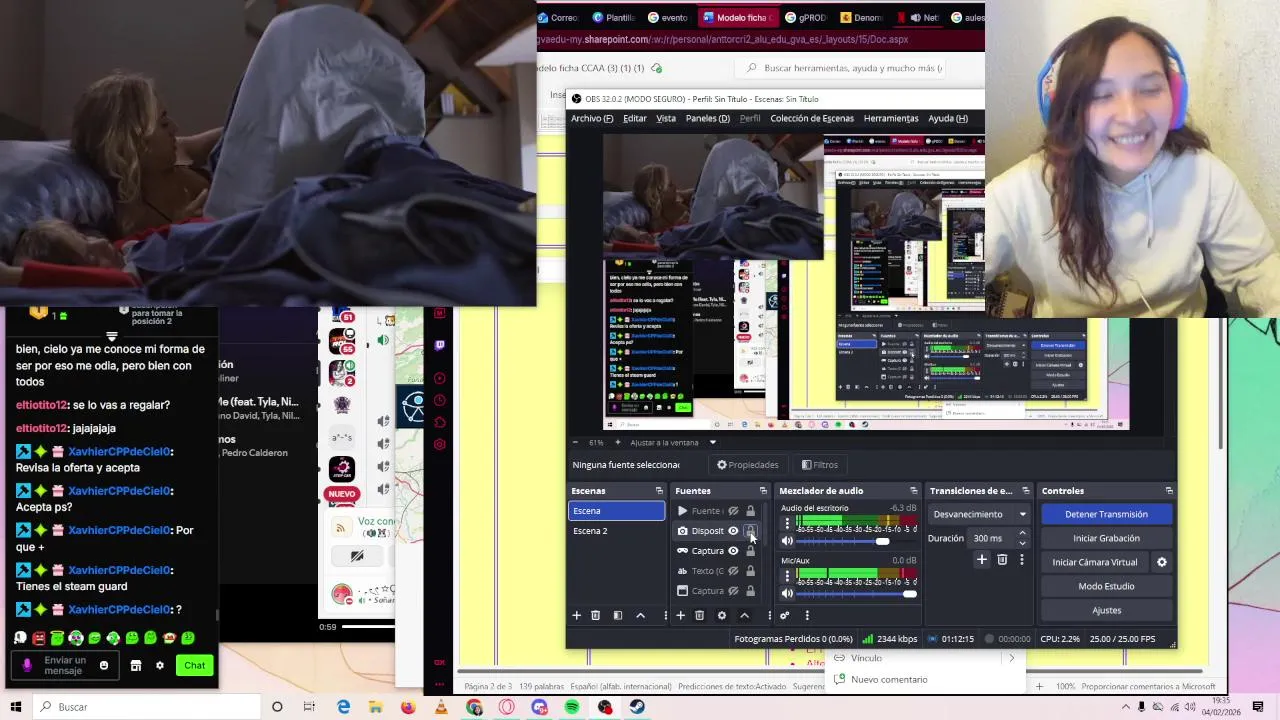Open source properties gear in Fuentes toolbar
Viewport: 1280px width, 720px height.
pos(721,615)
